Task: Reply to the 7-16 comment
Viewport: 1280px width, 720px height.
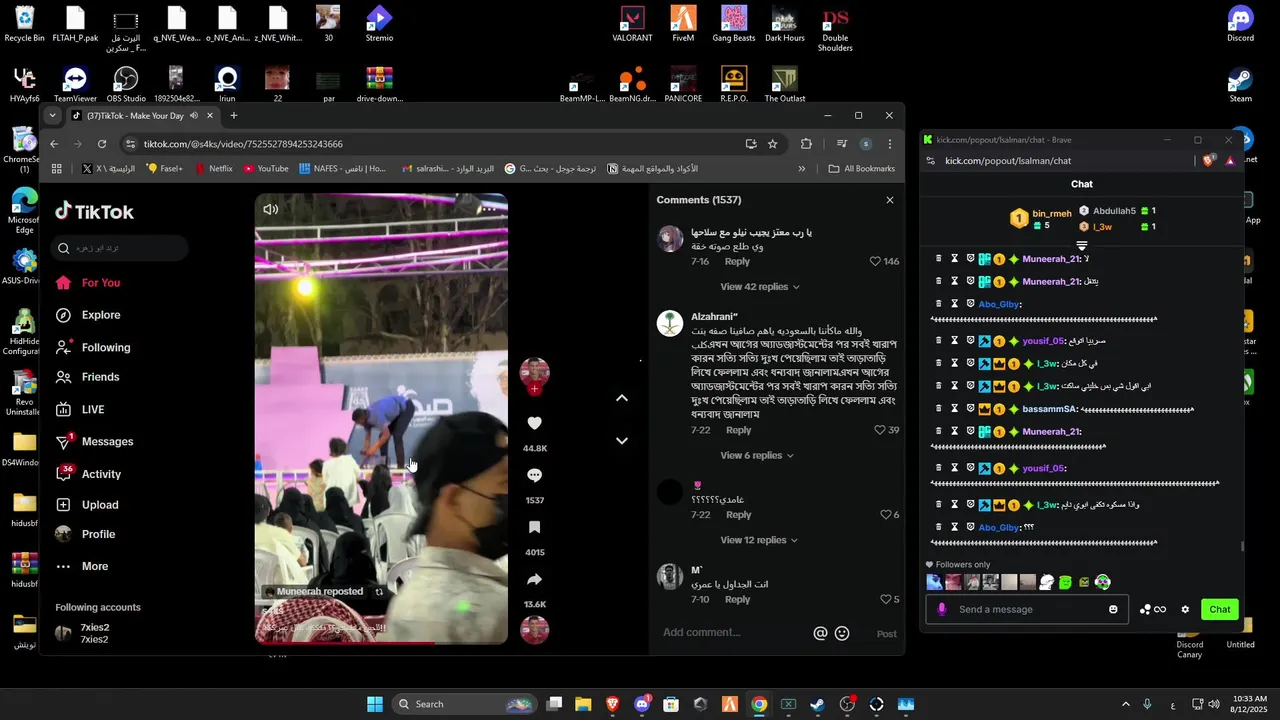Action: click(x=737, y=261)
